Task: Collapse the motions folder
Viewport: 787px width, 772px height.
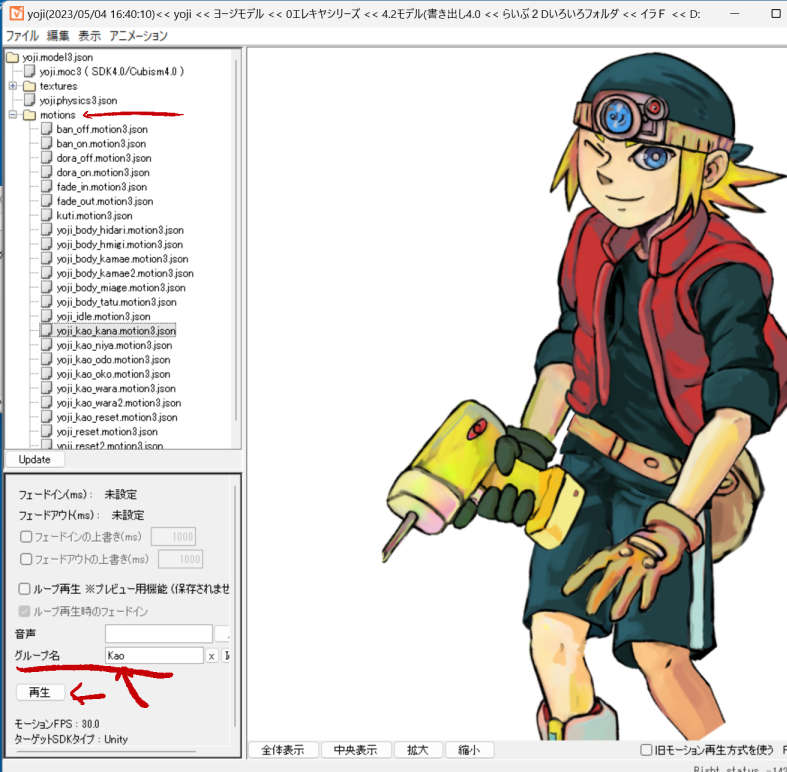Action: [x=13, y=115]
